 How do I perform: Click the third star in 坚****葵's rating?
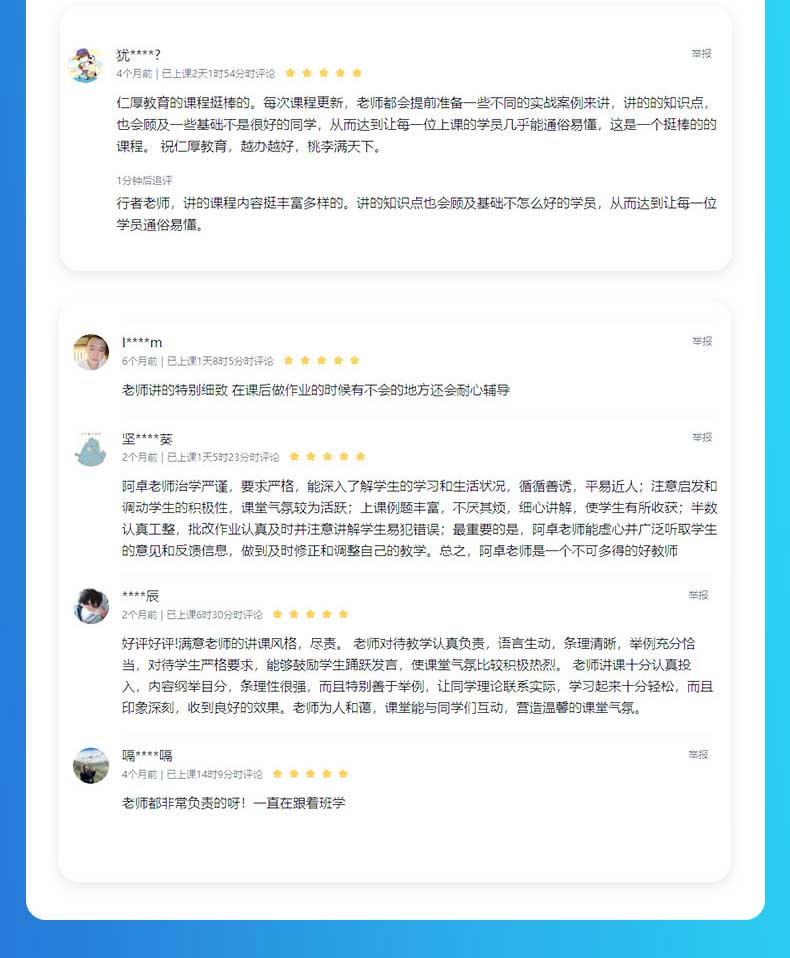click(327, 456)
